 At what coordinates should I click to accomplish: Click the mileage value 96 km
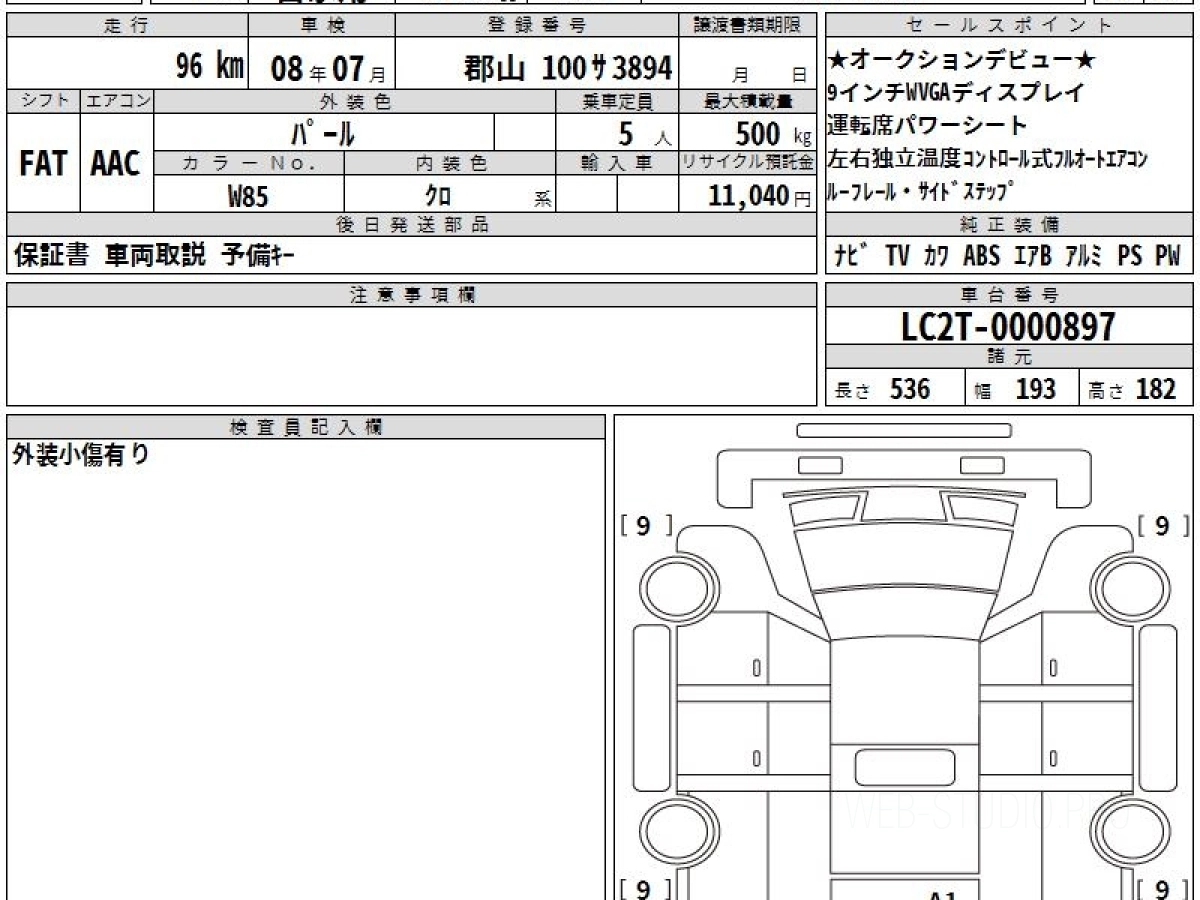pos(210,67)
